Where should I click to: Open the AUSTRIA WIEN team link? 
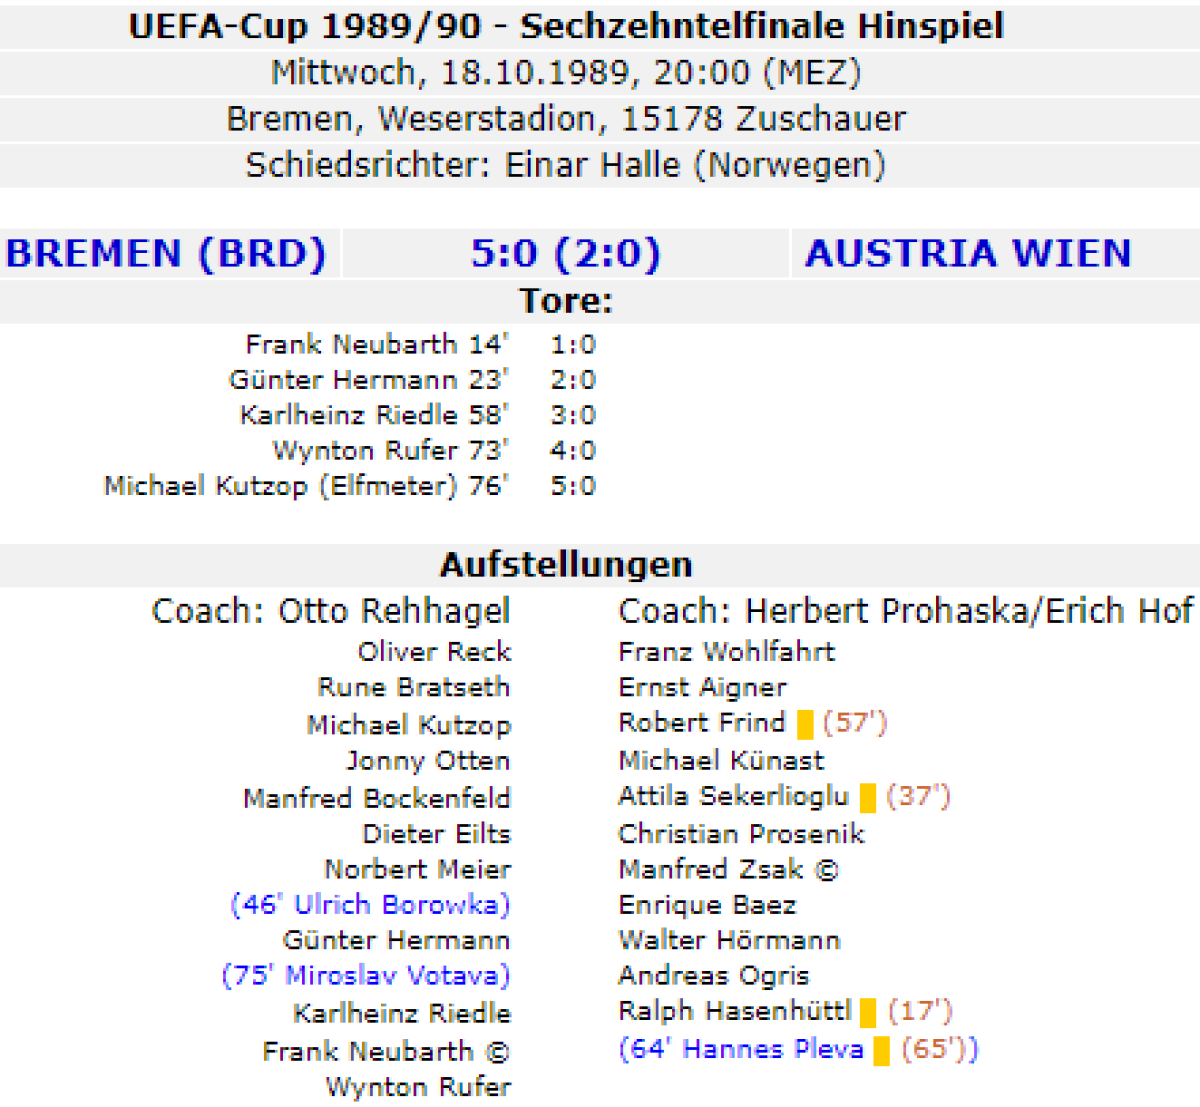point(968,254)
